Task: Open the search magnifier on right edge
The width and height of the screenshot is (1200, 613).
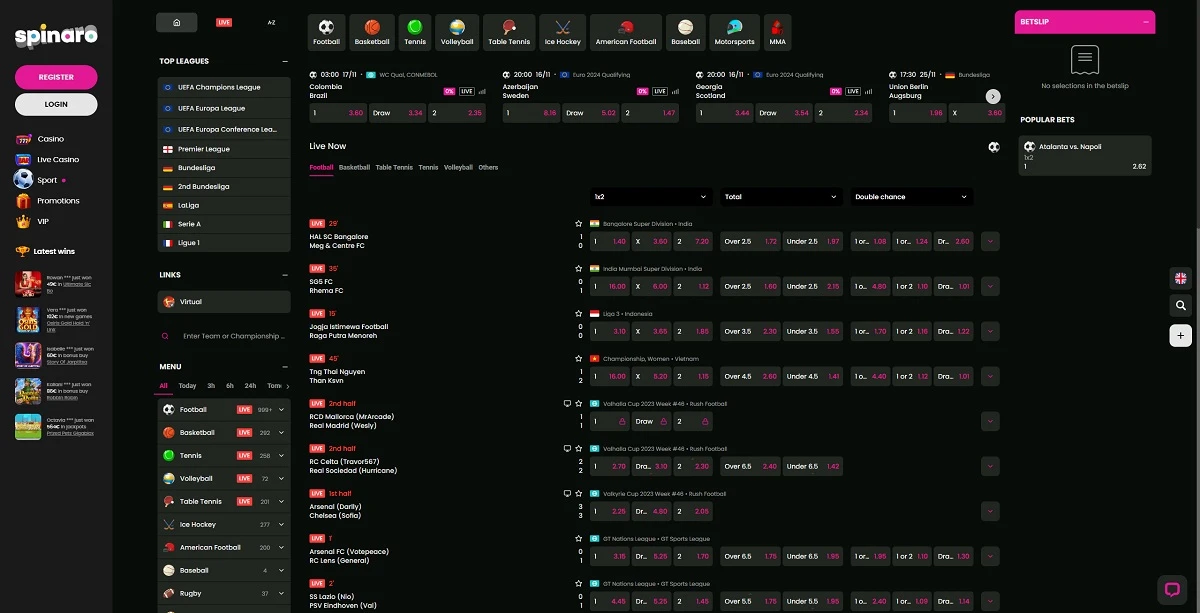Action: [1181, 306]
